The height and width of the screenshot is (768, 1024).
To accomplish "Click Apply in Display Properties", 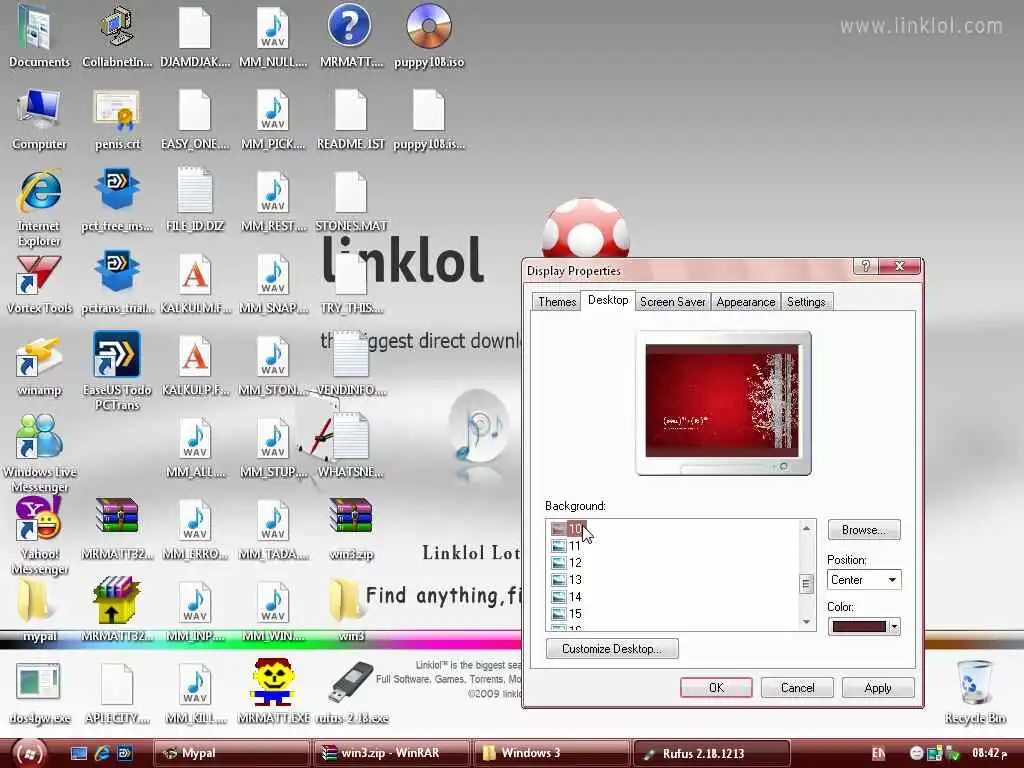I will [878, 688].
